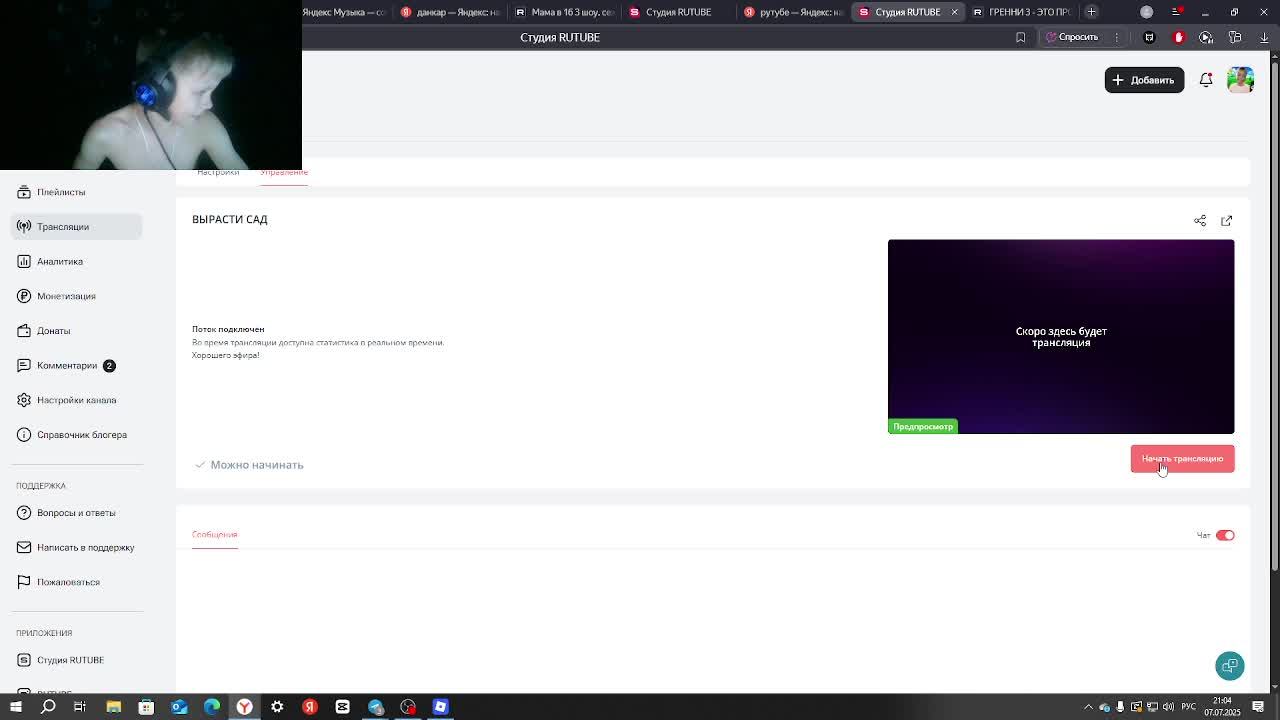Switch to the данкар Яндекс browser tab
This screenshot has height=720, width=1280.
(x=450, y=12)
